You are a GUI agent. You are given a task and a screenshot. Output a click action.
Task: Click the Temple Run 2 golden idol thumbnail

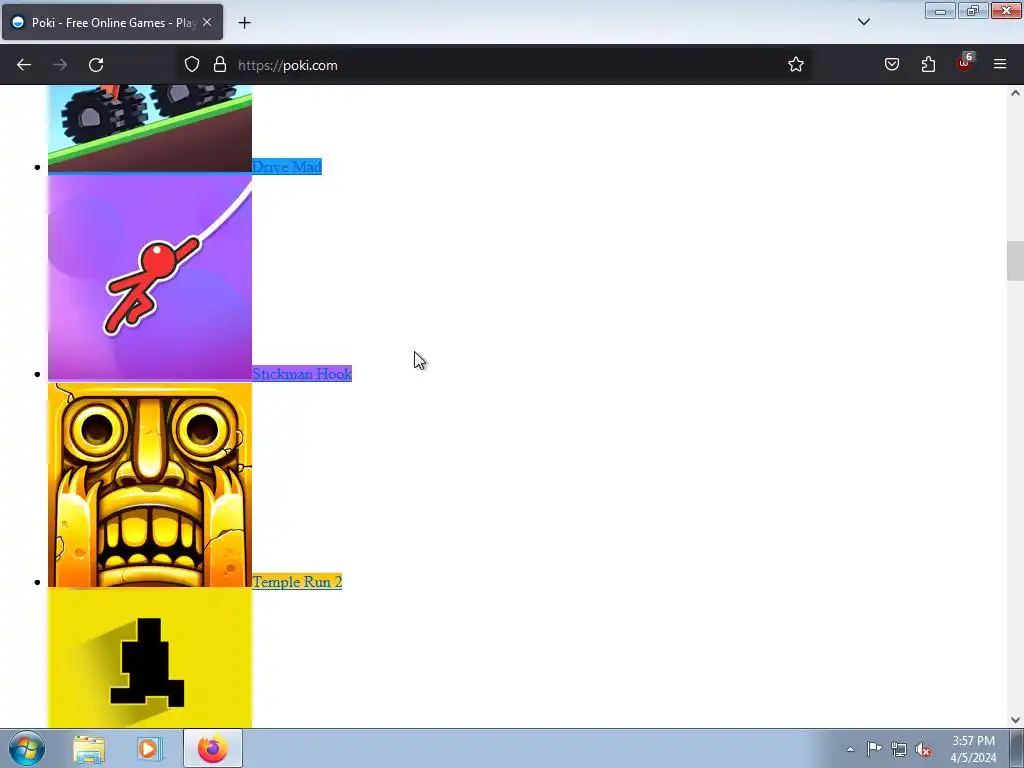point(150,485)
